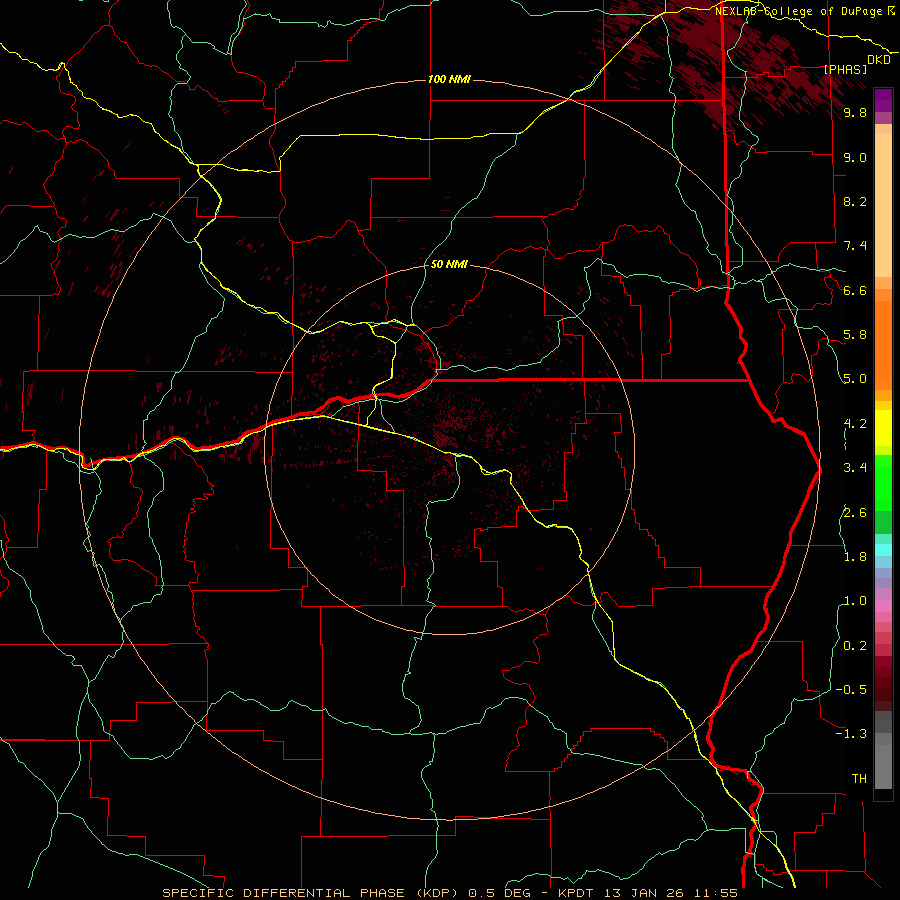Click the 8.2 value on color scale
The image size is (900, 900).
(855, 201)
